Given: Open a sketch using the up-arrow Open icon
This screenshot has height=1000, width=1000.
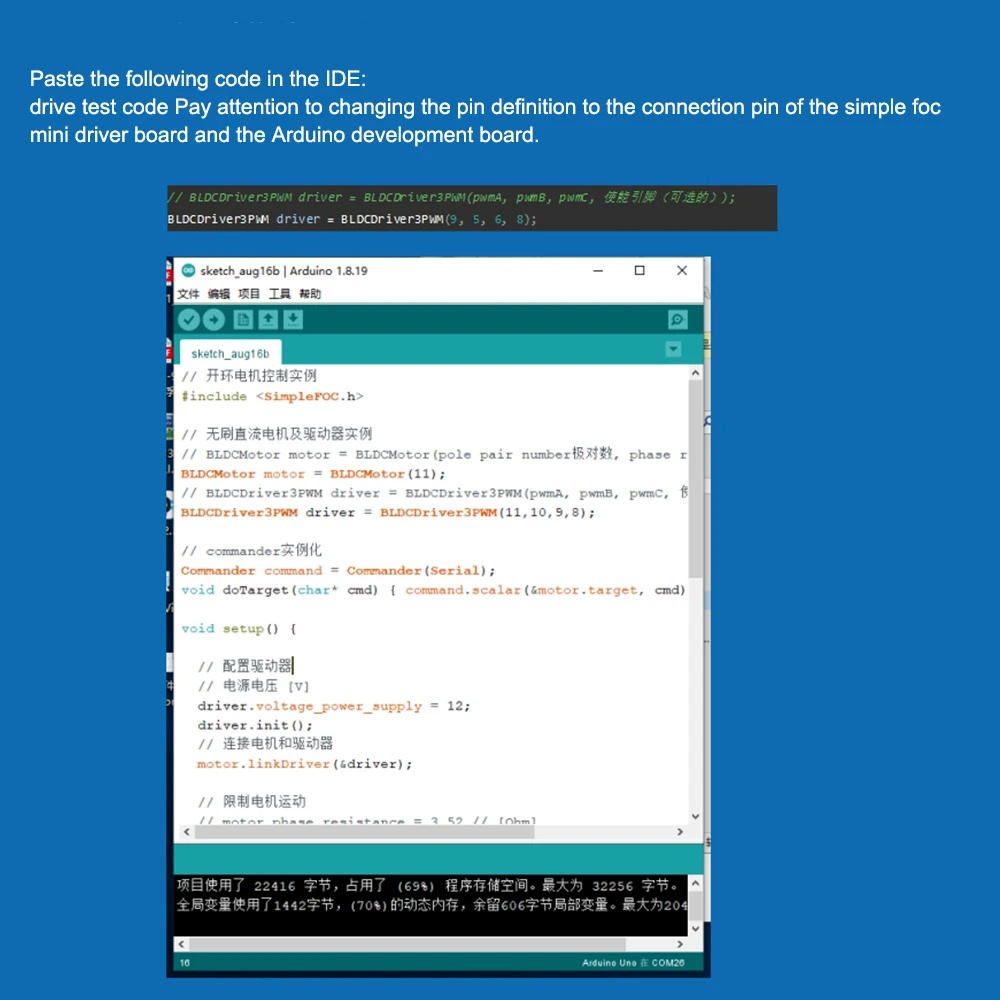Looking at the screenshot, I should pyautogui.click(x=268, y=320).
